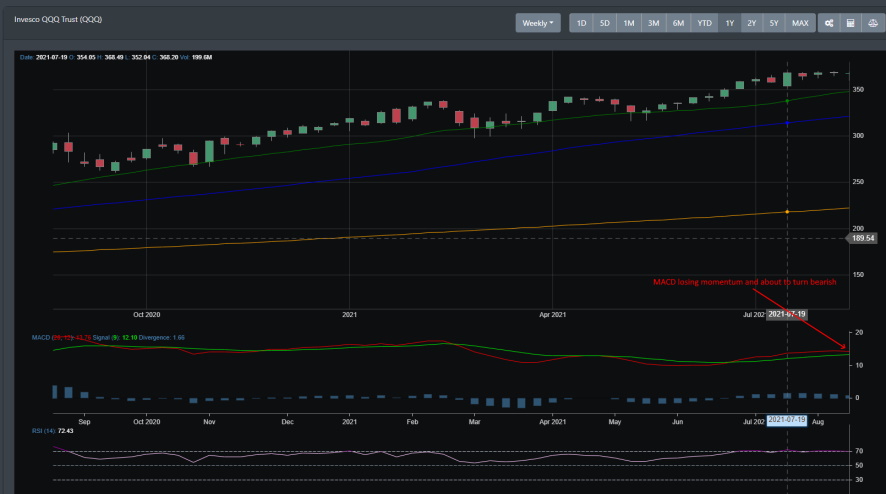Click the Invesco QQQ Trust title
886x494 pixels.
(58, 19)
